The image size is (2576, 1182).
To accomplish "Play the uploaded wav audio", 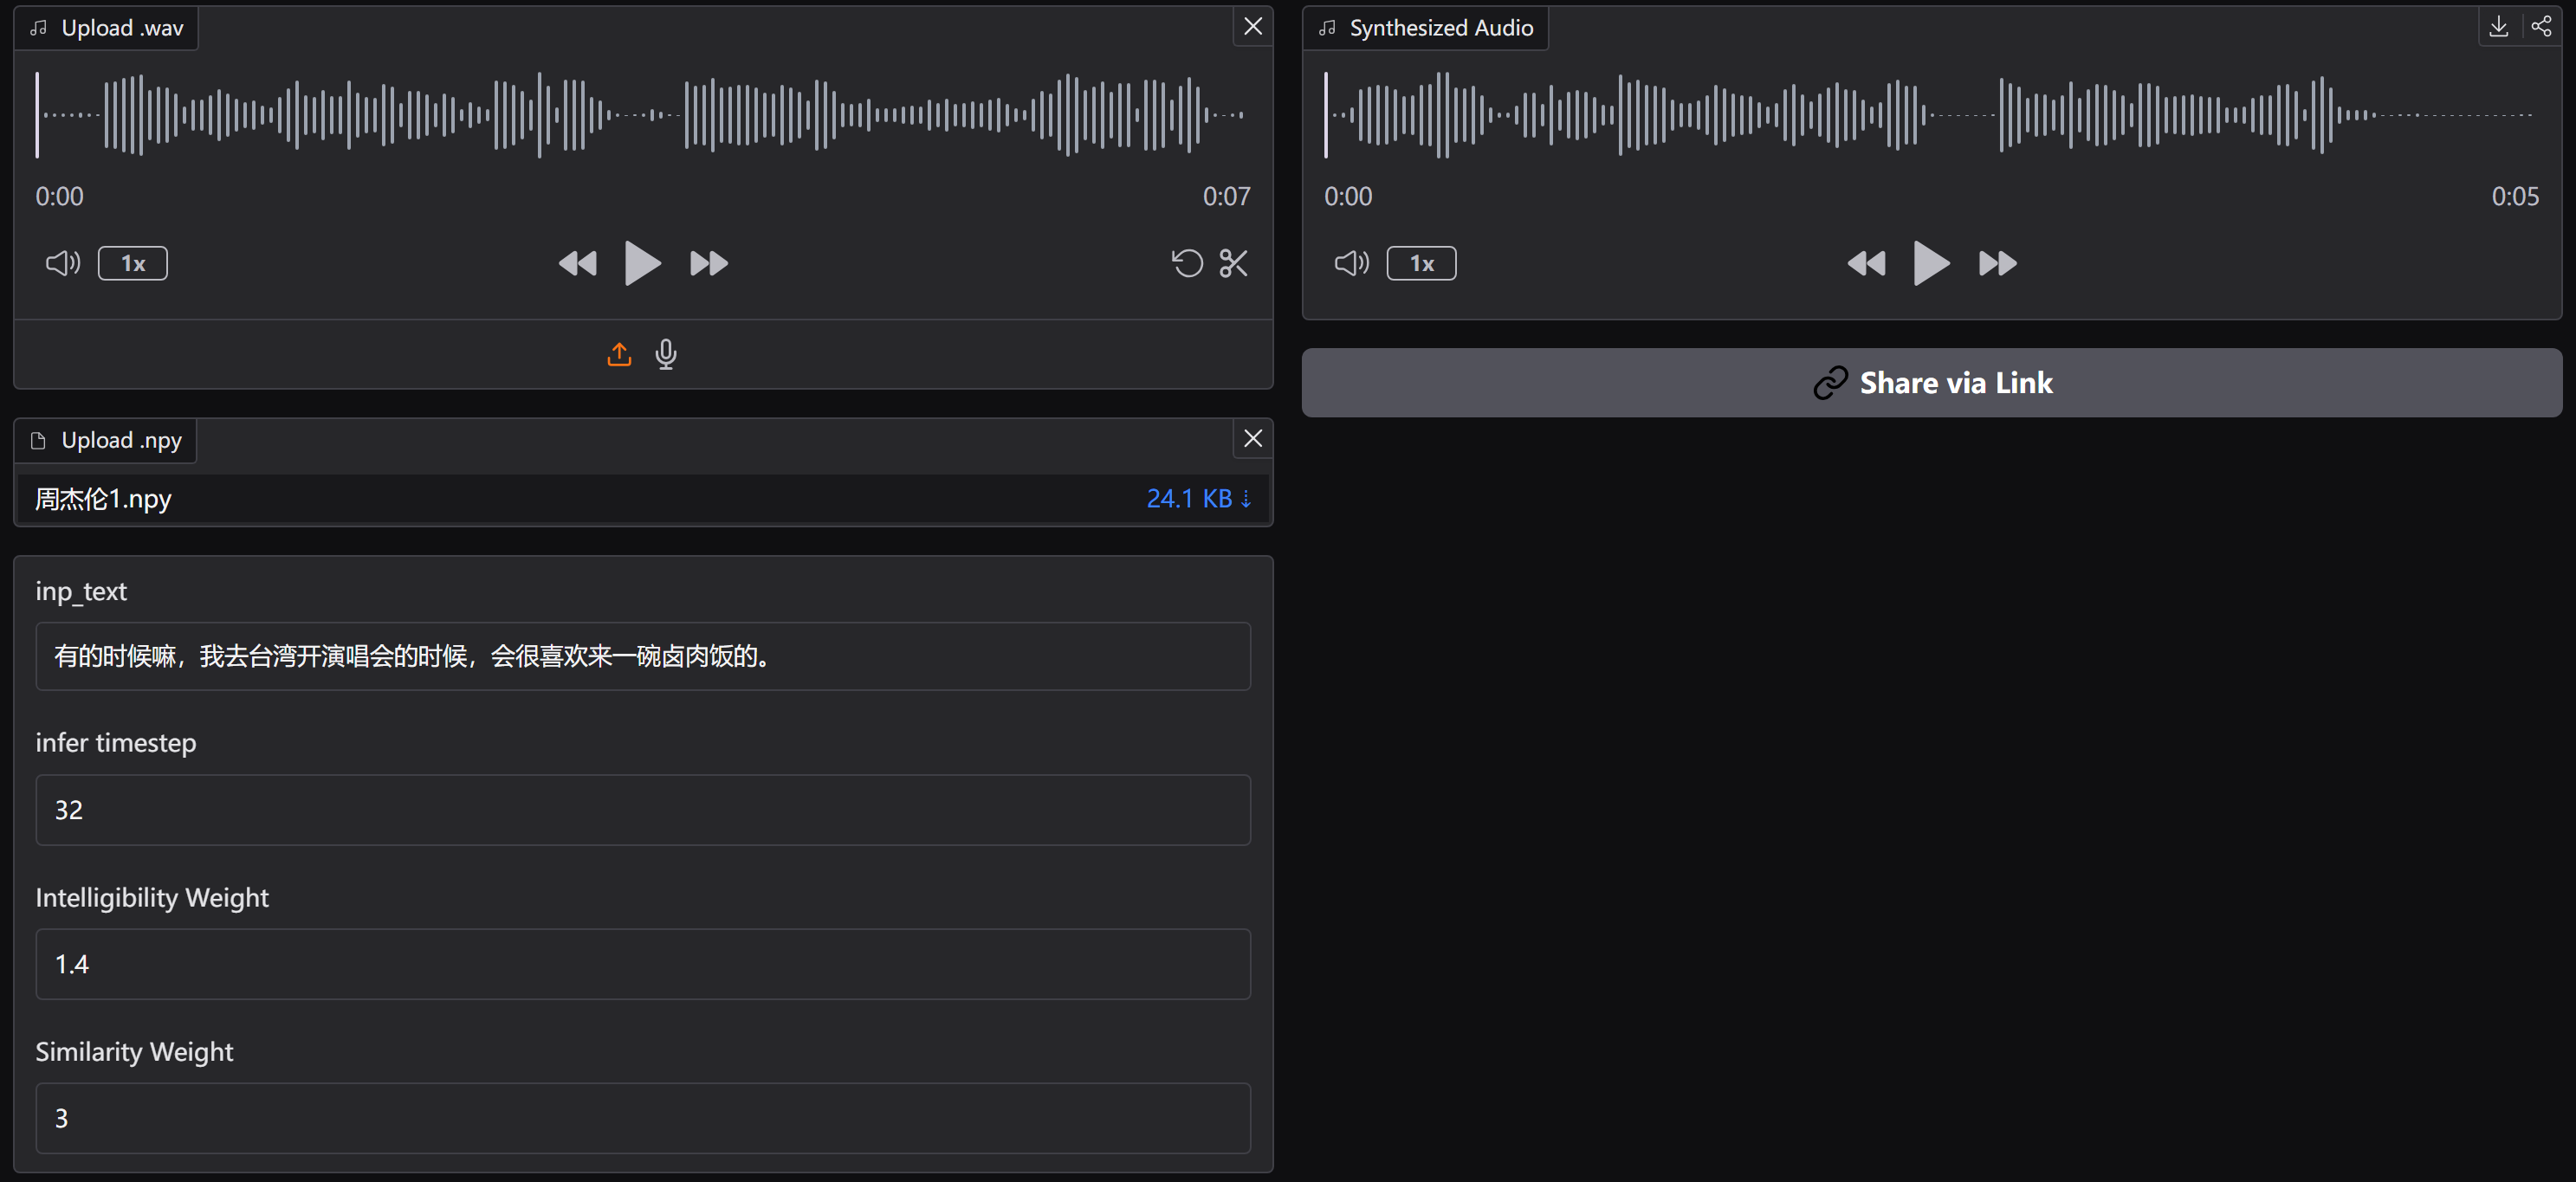I will [x=641, y=263].
